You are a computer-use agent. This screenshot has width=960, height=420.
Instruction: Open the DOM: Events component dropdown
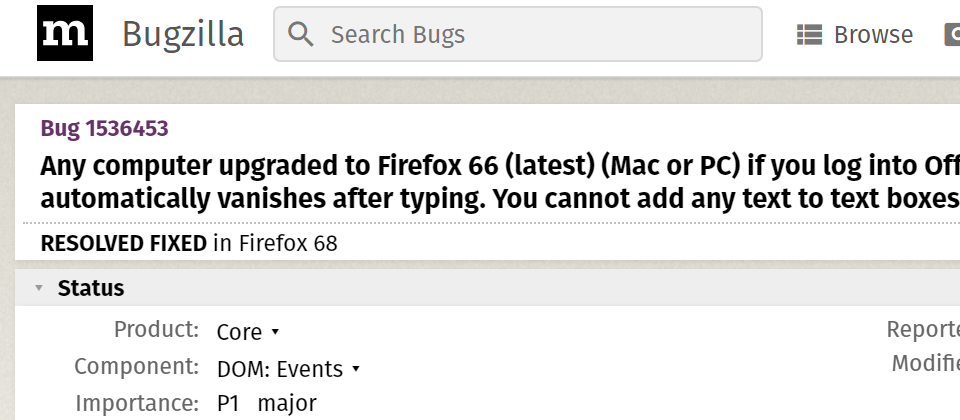[288, 369]
